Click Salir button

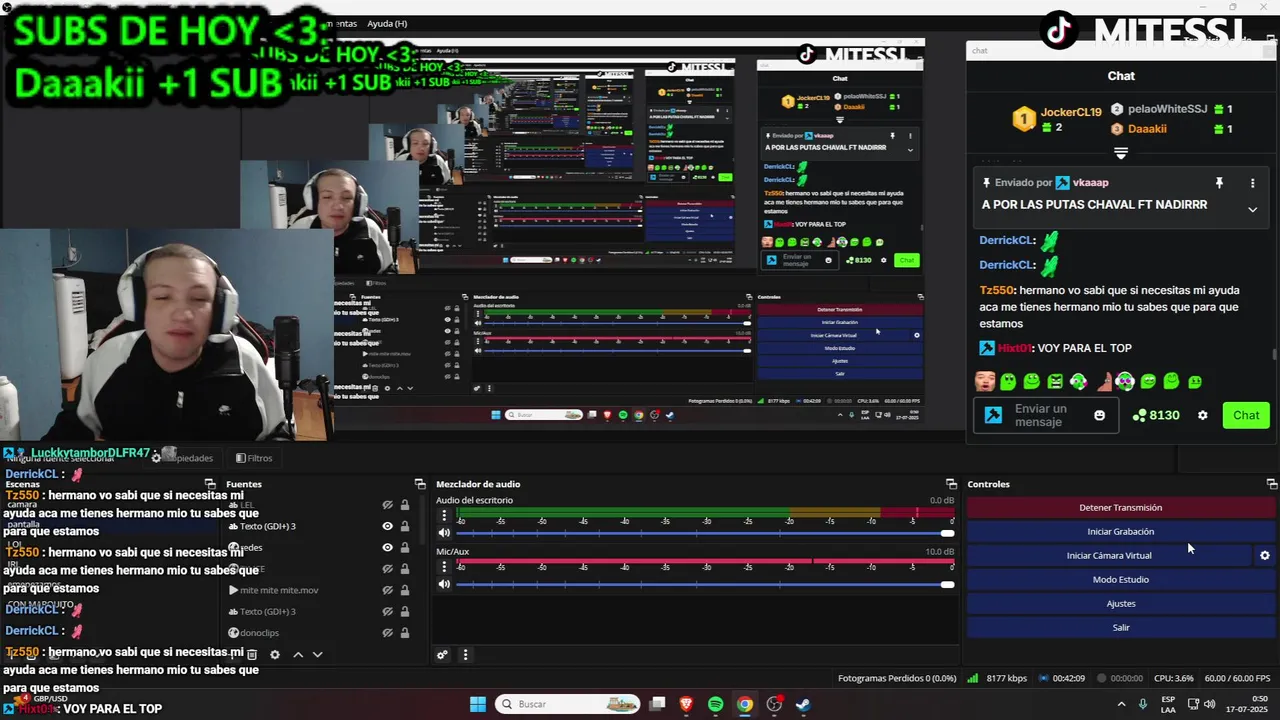pyautogui.click(x=1120, y=627)
